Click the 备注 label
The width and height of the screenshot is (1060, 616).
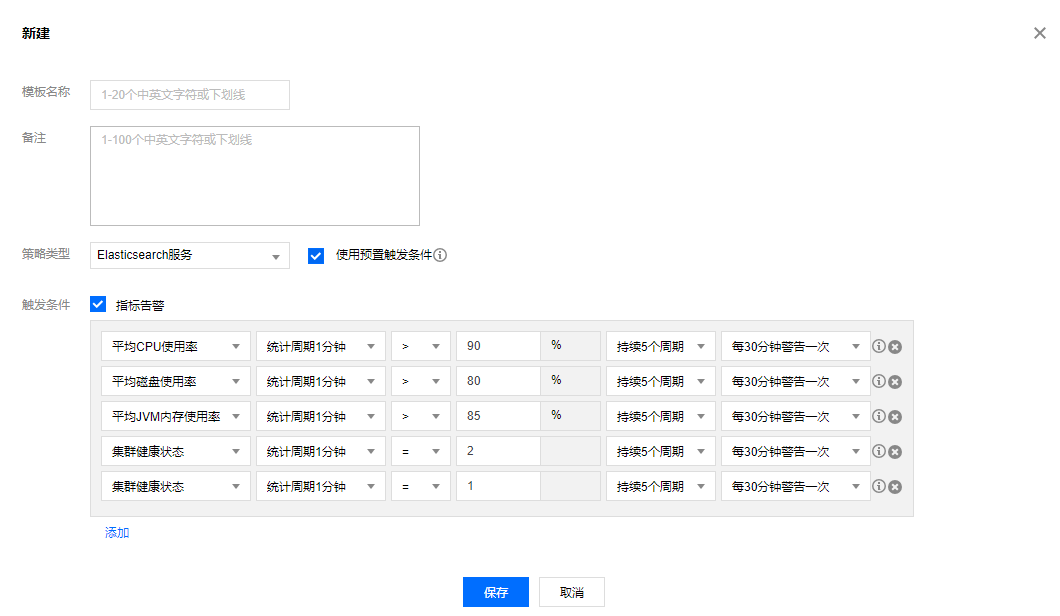pos(34,138)
